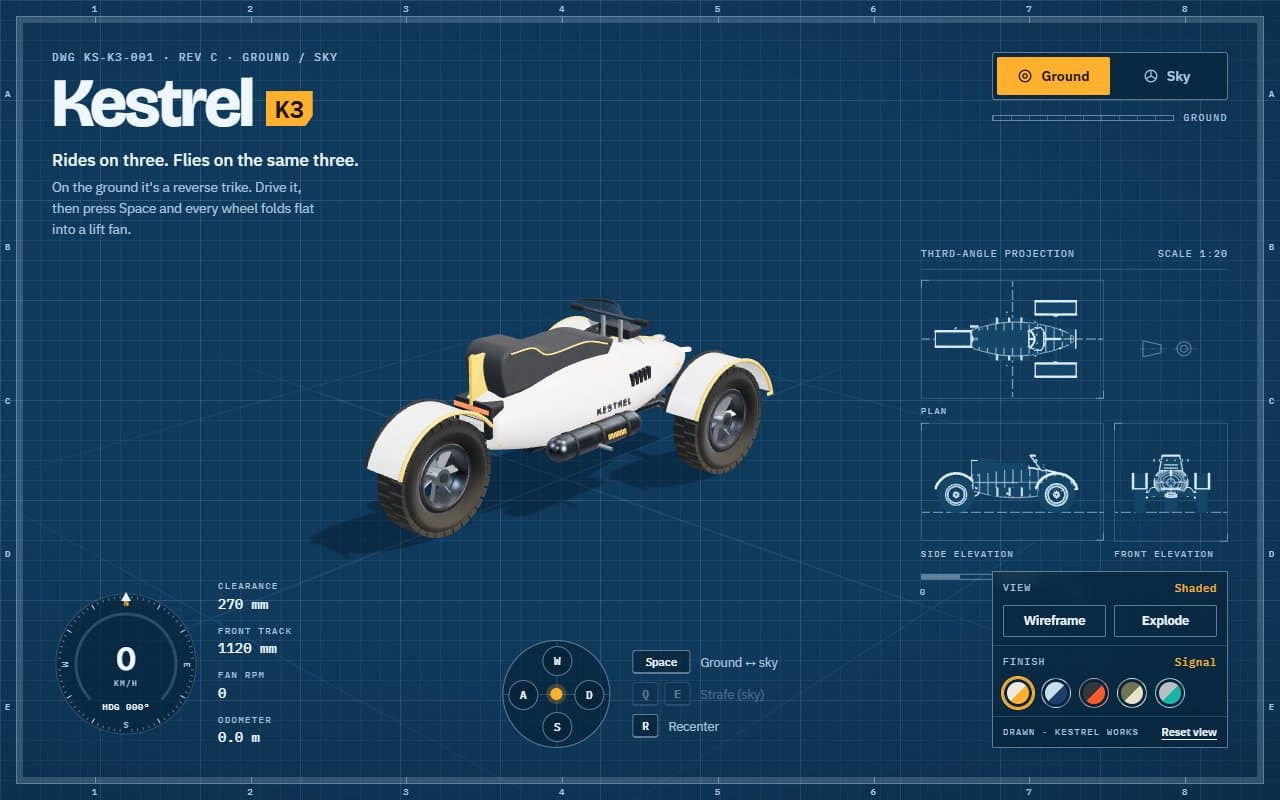Click the north arrow on the compass
Image resolution: width=1280 pixels, height=800 pixels.
tap(126, 599)
